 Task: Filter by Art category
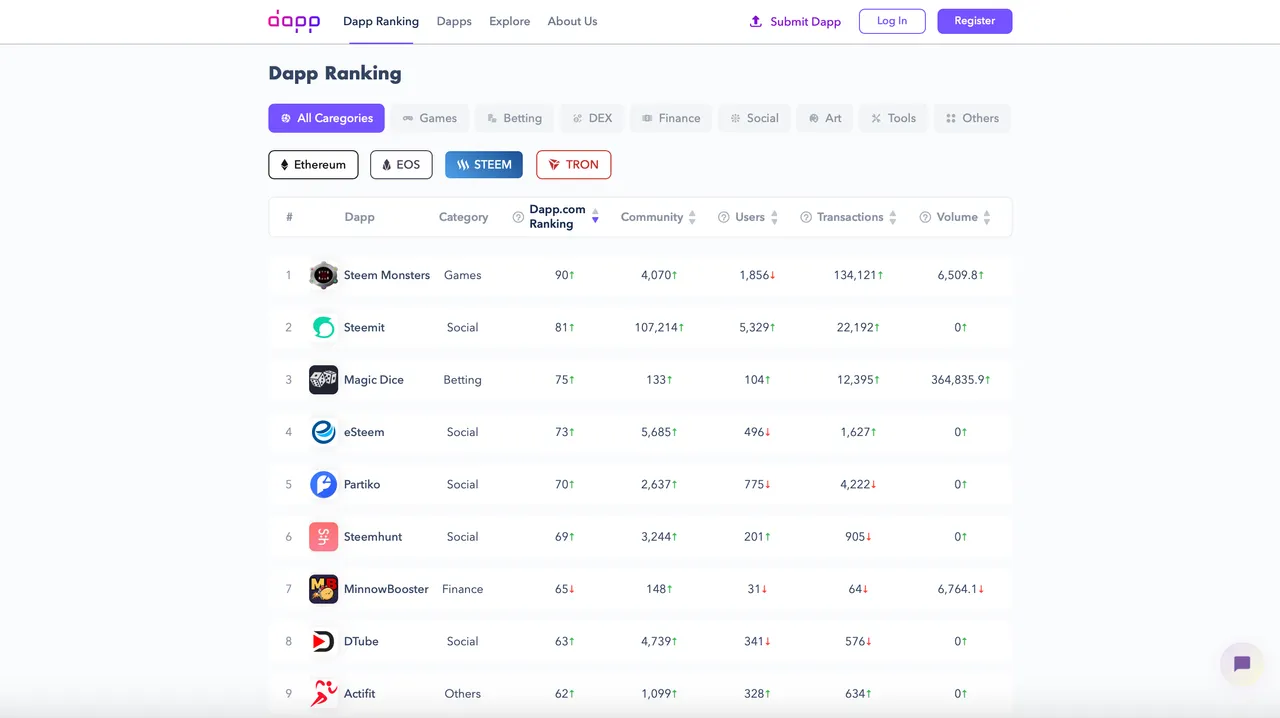coord(825,118)
